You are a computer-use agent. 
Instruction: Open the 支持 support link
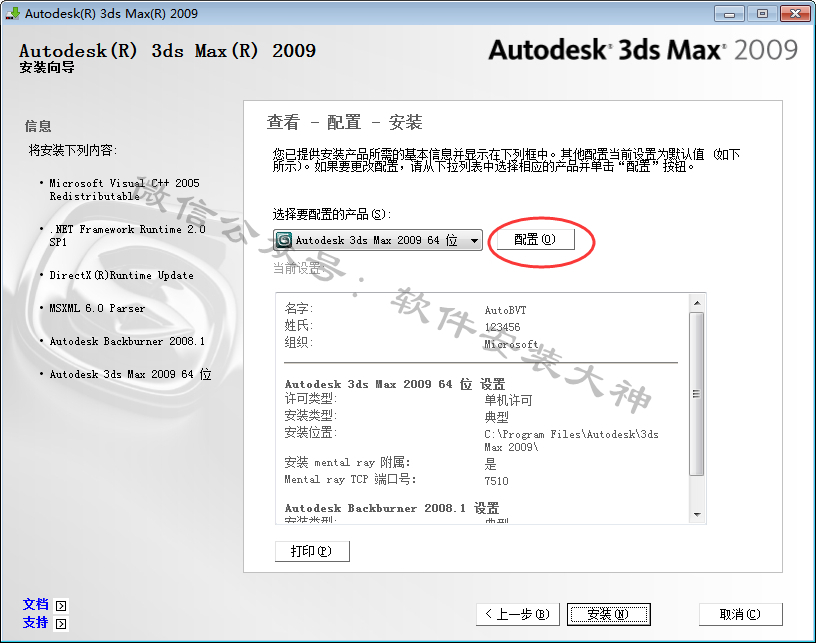(35, 622)
